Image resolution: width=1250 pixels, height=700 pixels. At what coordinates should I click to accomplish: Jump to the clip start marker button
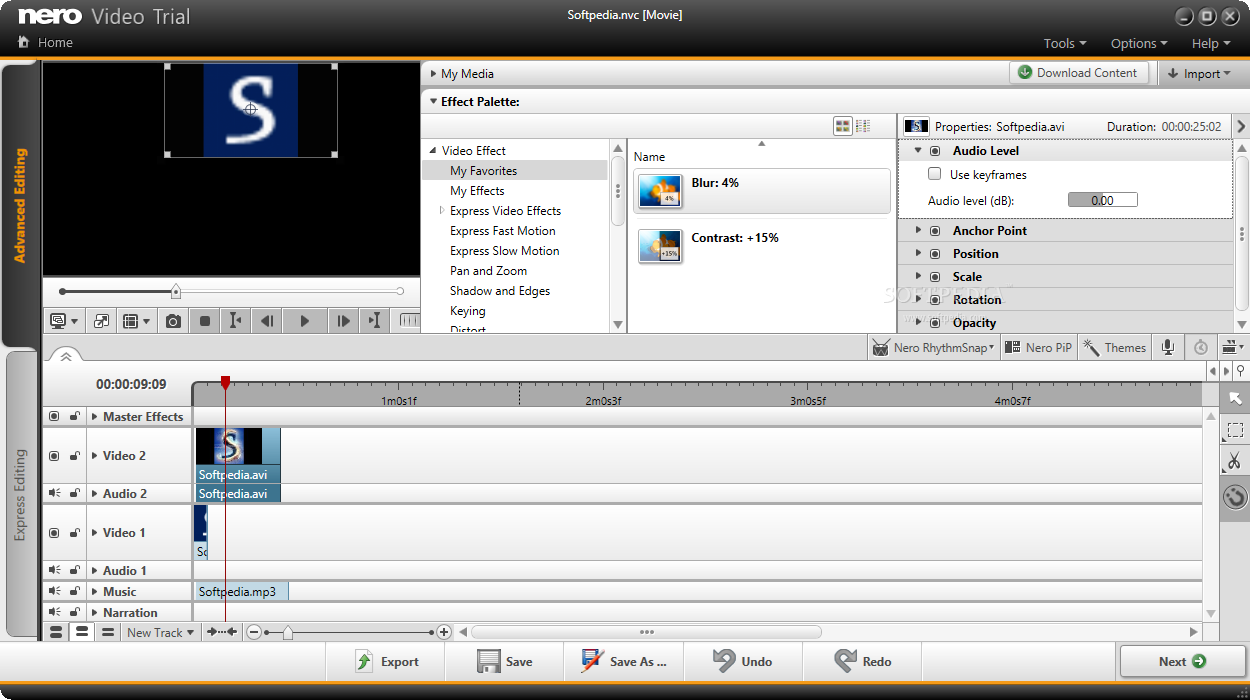click(235, 321)
